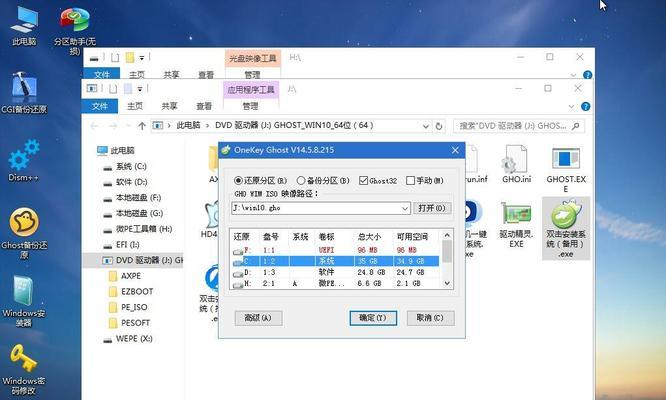
Task: Click the partition list scroll-up arrow
Action: [x=447, y=235]
